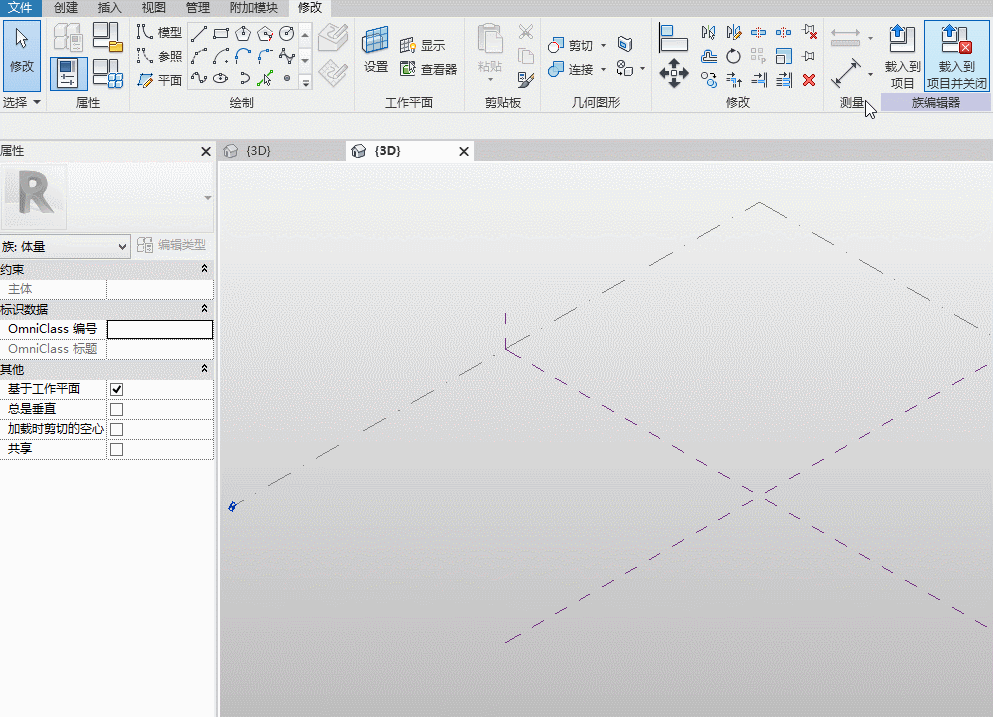Click the Align tool

673,37
